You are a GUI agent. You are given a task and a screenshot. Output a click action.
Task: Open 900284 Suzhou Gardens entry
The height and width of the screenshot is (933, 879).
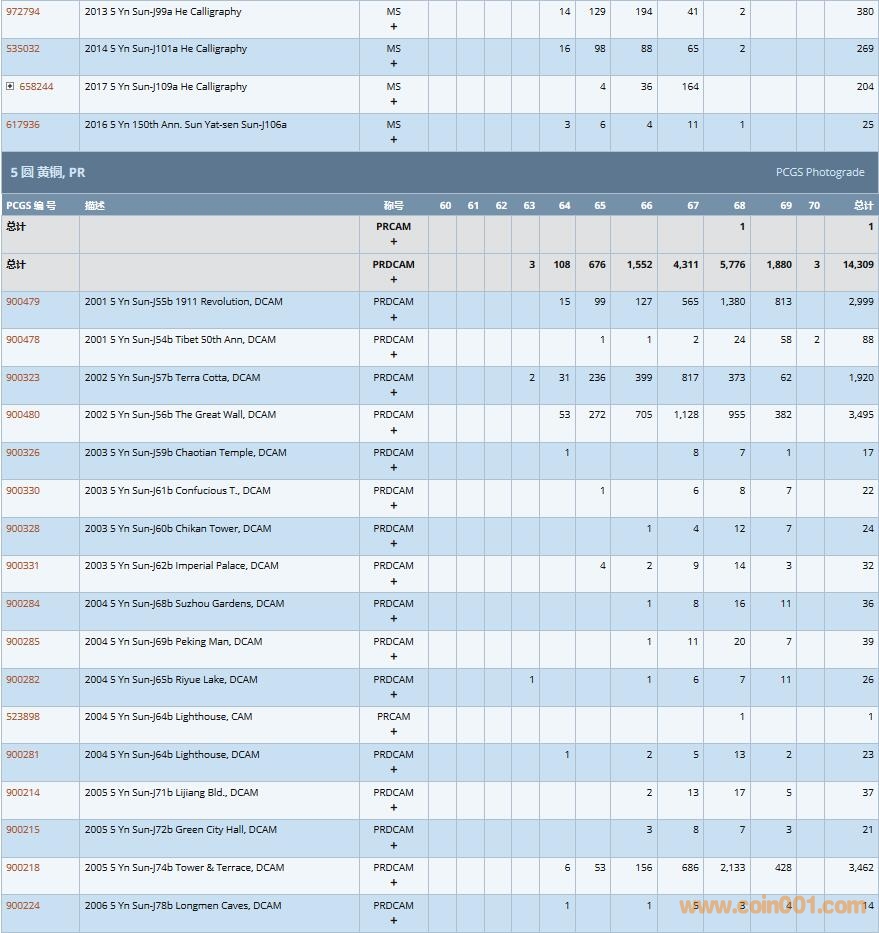(23, 604)
